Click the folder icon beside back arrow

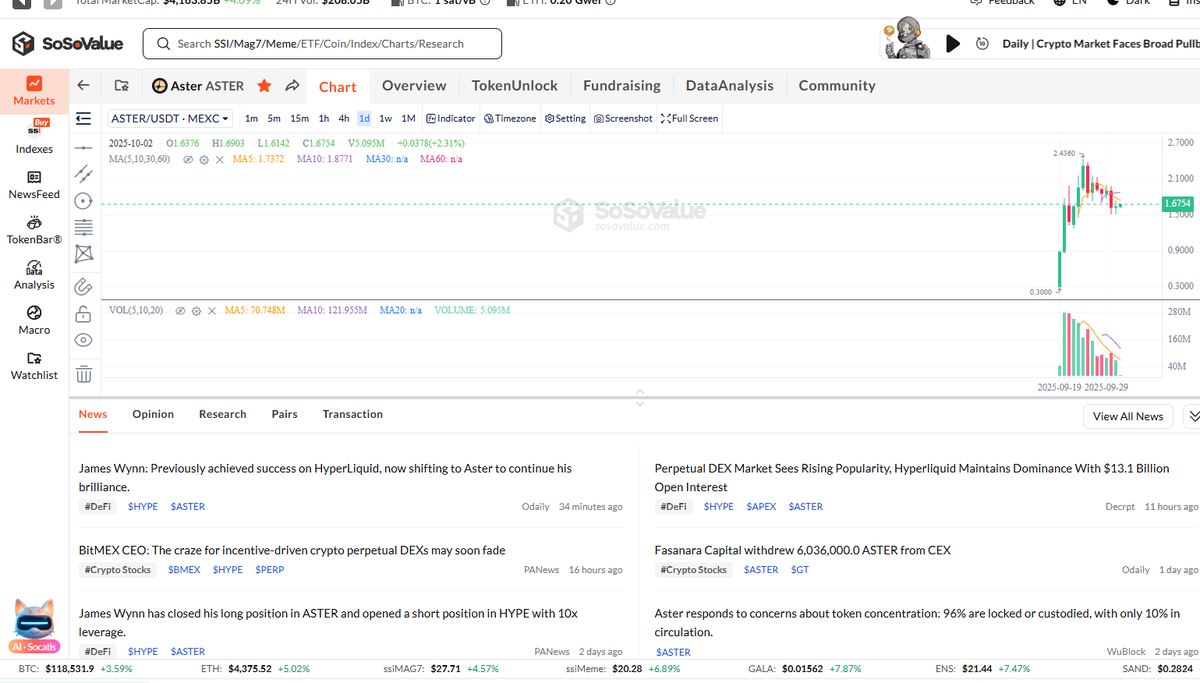pyautogui.click(x=121, y=86)
